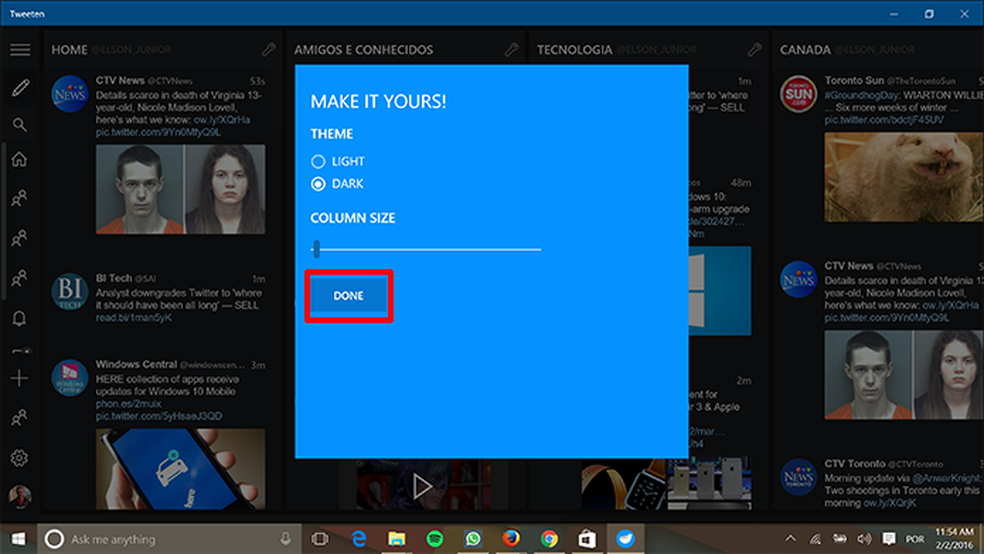Open Spotify from the taskbar
Screen dimensions: 984x554
[x=434, y=539]
